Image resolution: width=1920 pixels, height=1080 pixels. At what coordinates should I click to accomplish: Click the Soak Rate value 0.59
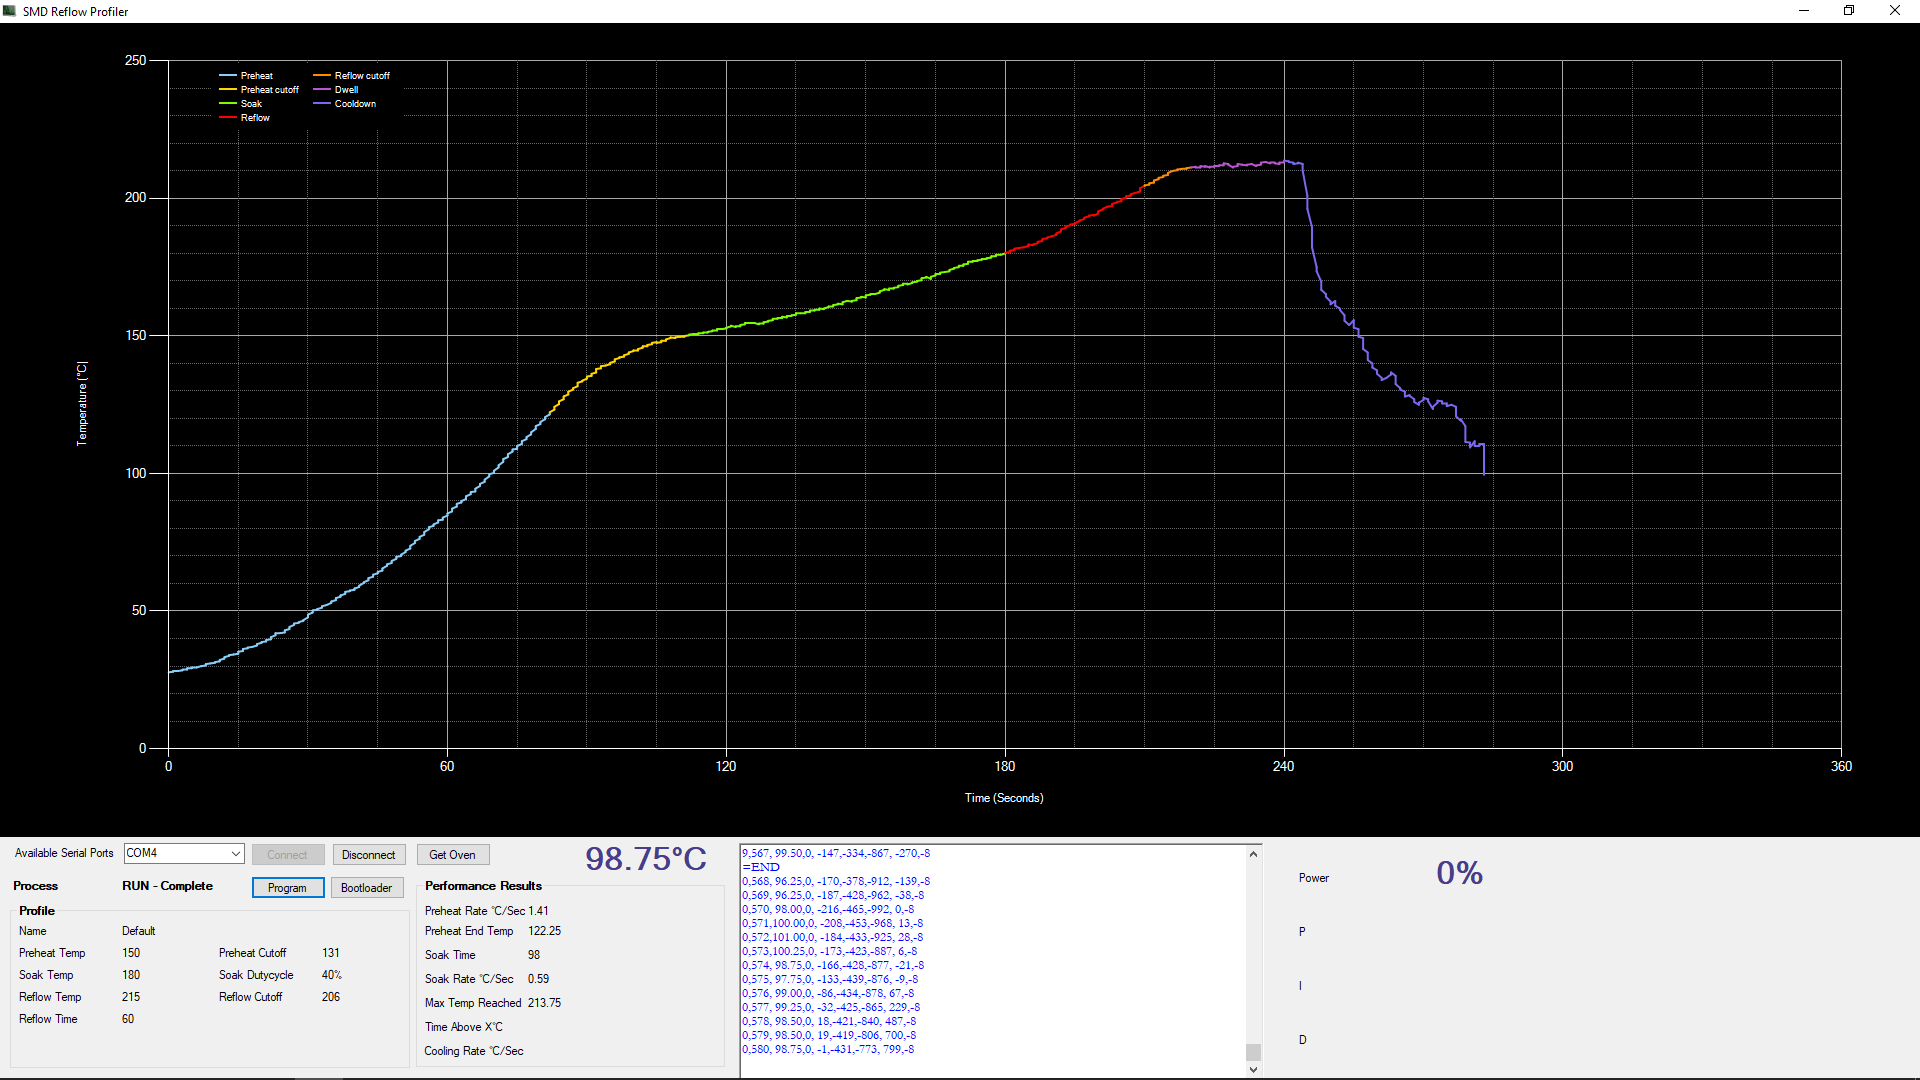pos(538,979)
